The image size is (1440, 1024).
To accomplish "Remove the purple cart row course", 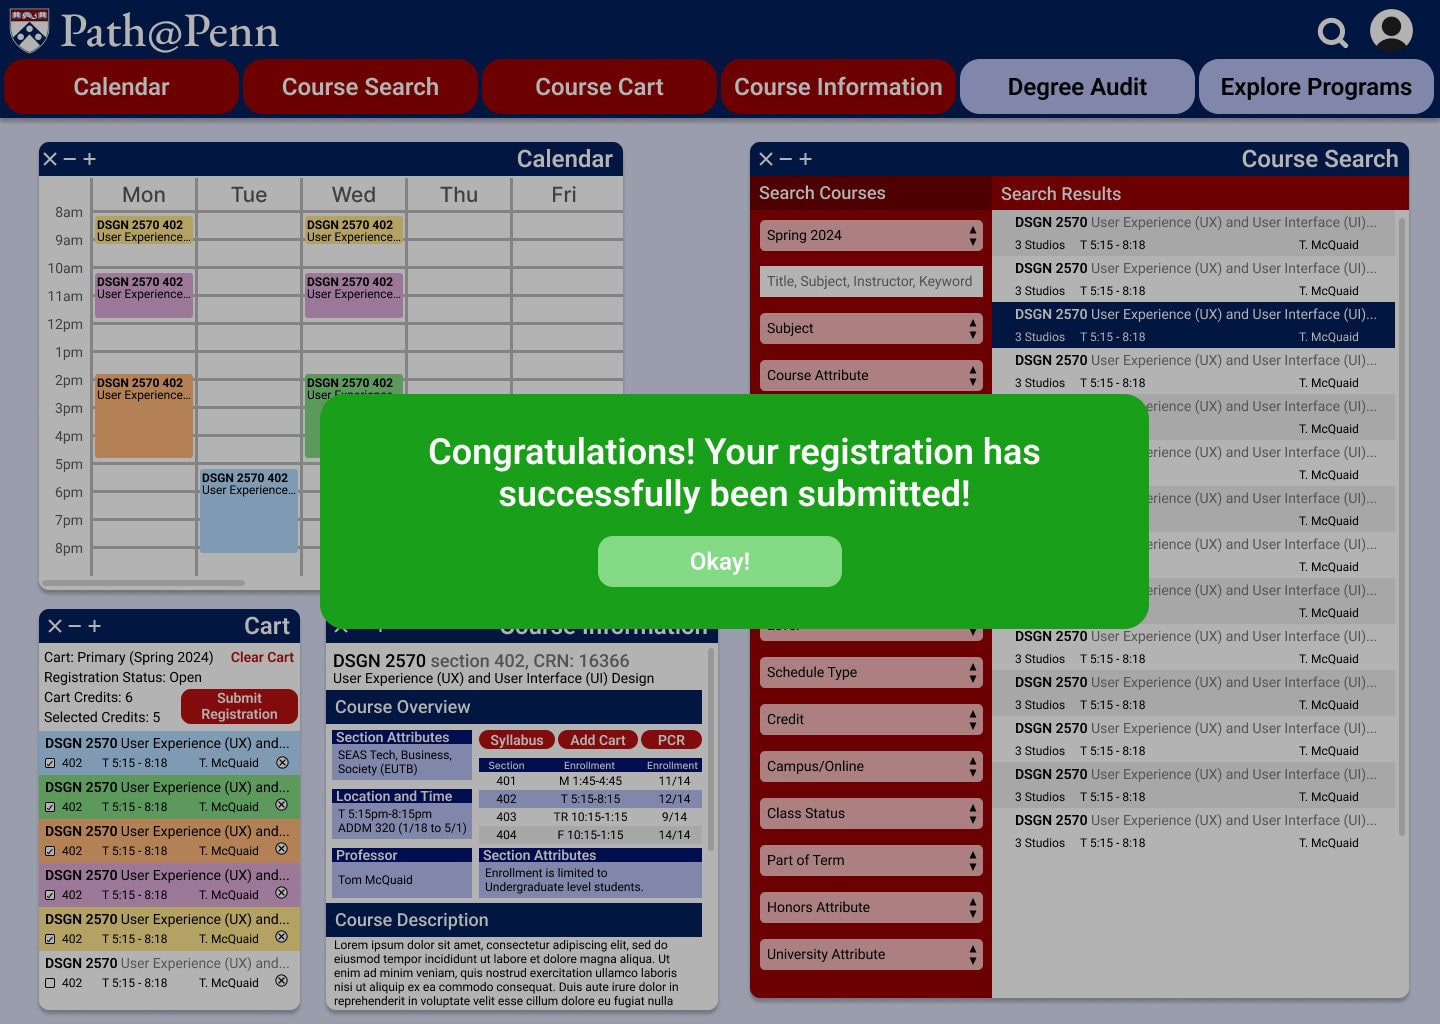I will point(282,893).
